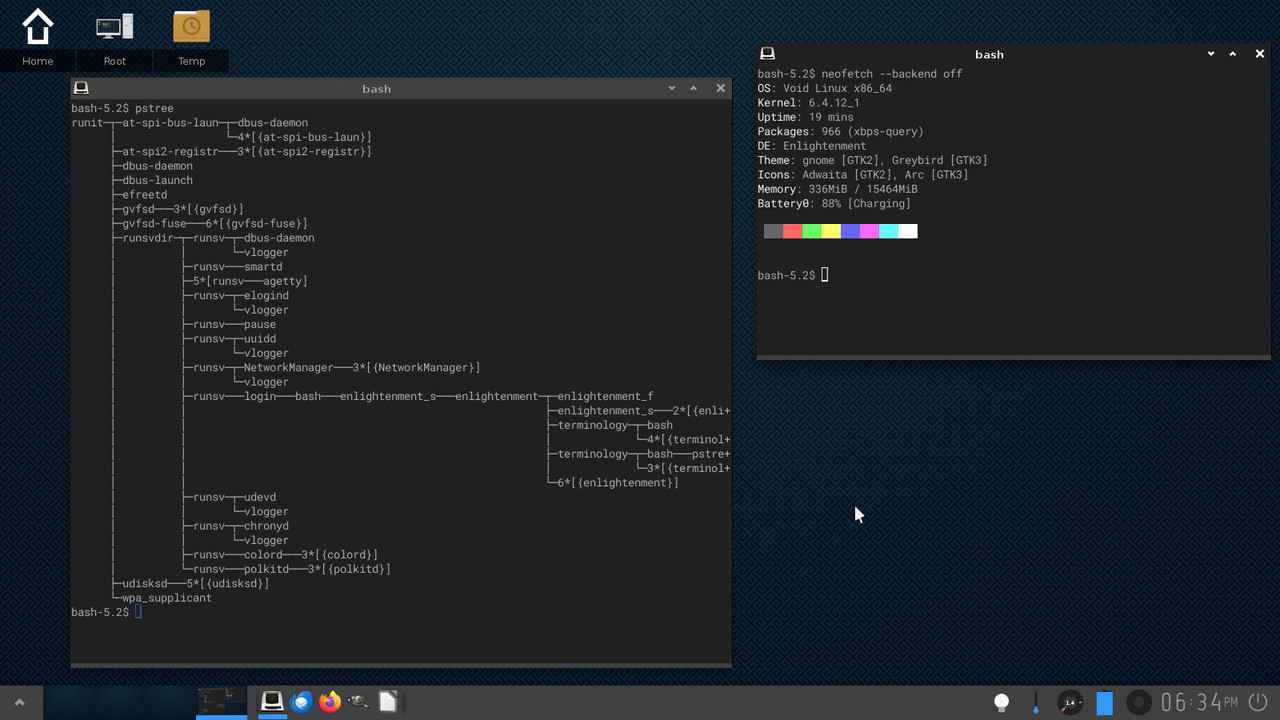The image size is (1280, 720).
Task: Click the 'OS: Void Linux x86_64' line
Action: coord(824,88)
